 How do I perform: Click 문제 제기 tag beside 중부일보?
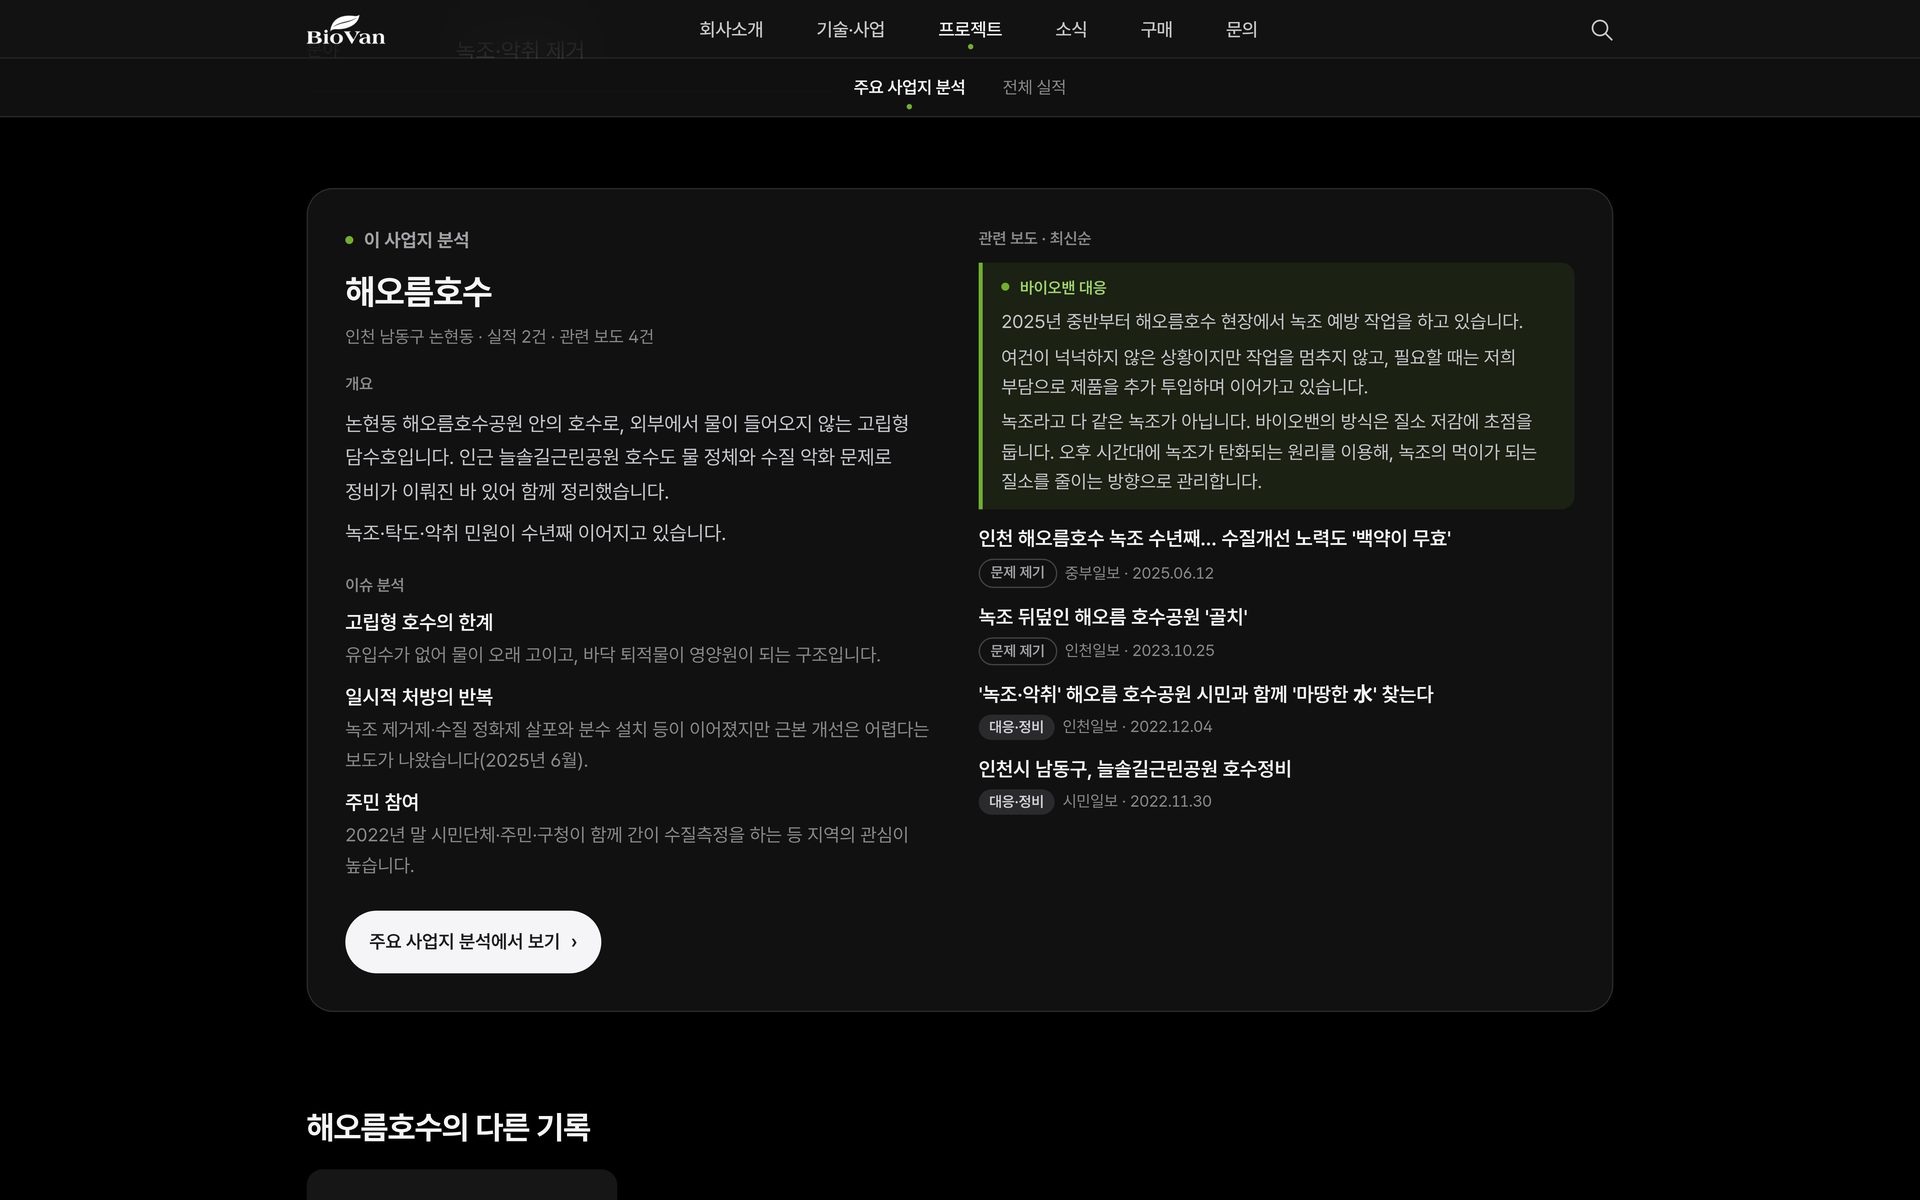(1017, 573)
